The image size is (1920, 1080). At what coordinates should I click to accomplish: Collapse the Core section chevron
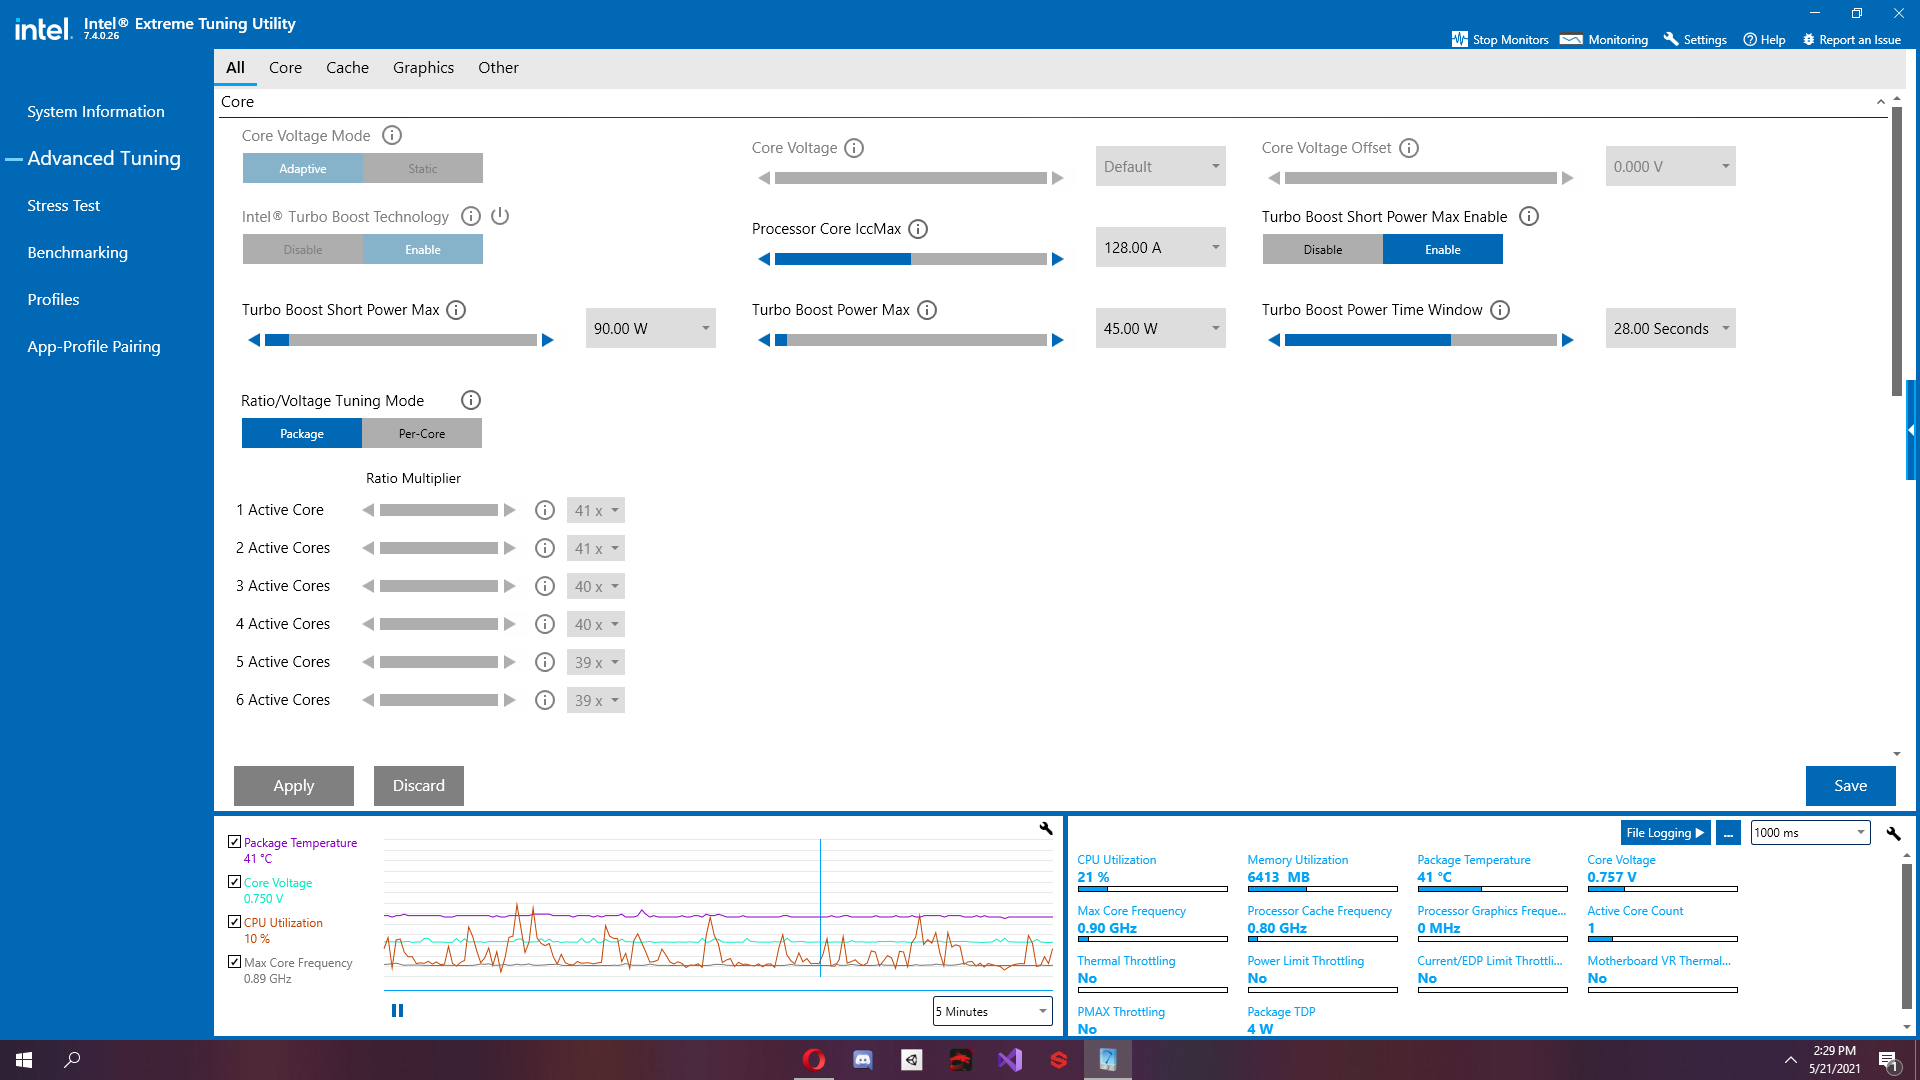coord(1880,102)
